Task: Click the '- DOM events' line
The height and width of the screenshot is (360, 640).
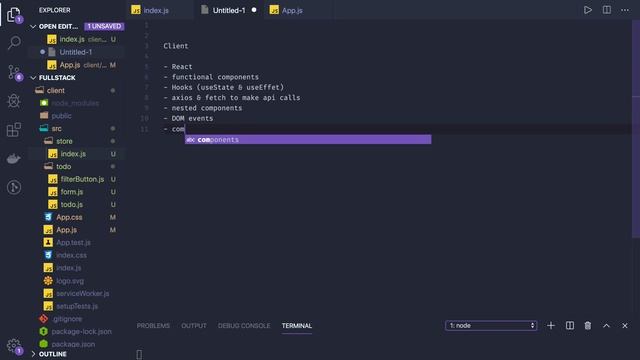Action: tap(188, 118)
